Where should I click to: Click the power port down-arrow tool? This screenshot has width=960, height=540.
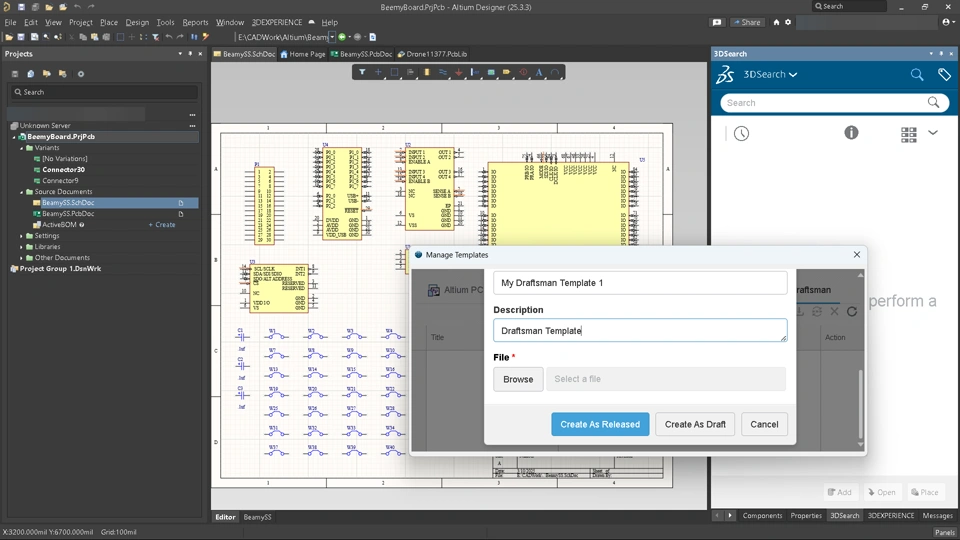pyautogui.click(x=459, y=72)
